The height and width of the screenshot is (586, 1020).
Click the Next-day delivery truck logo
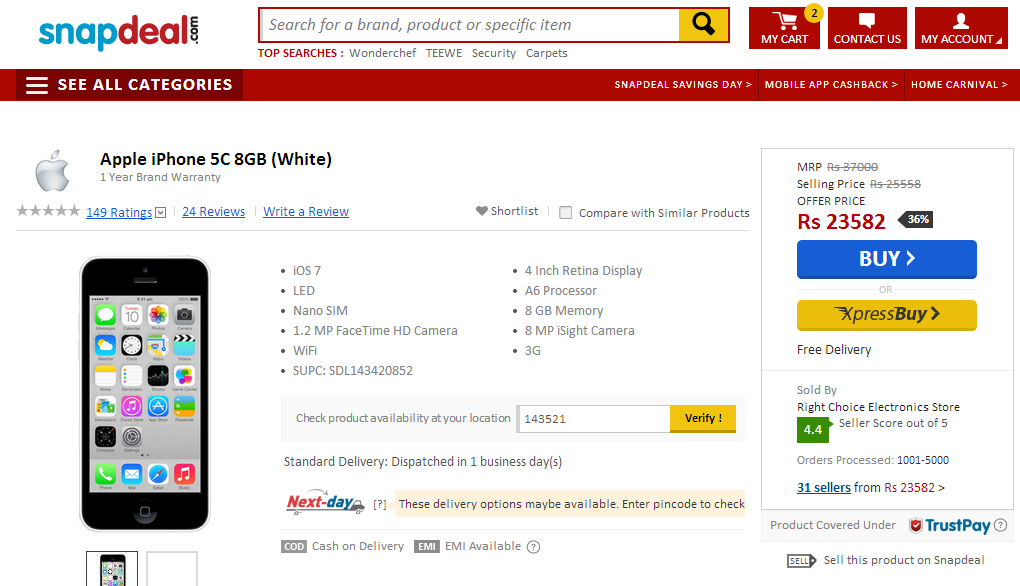pyautogui.click(x=325, y=502)
